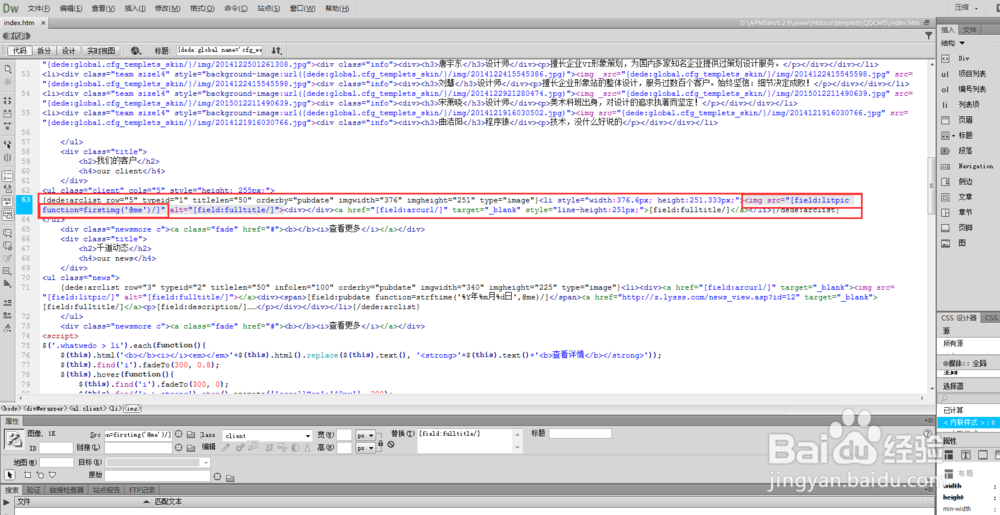Open the 文件(F) menu

pyautogui.click(x=39, y=8)
